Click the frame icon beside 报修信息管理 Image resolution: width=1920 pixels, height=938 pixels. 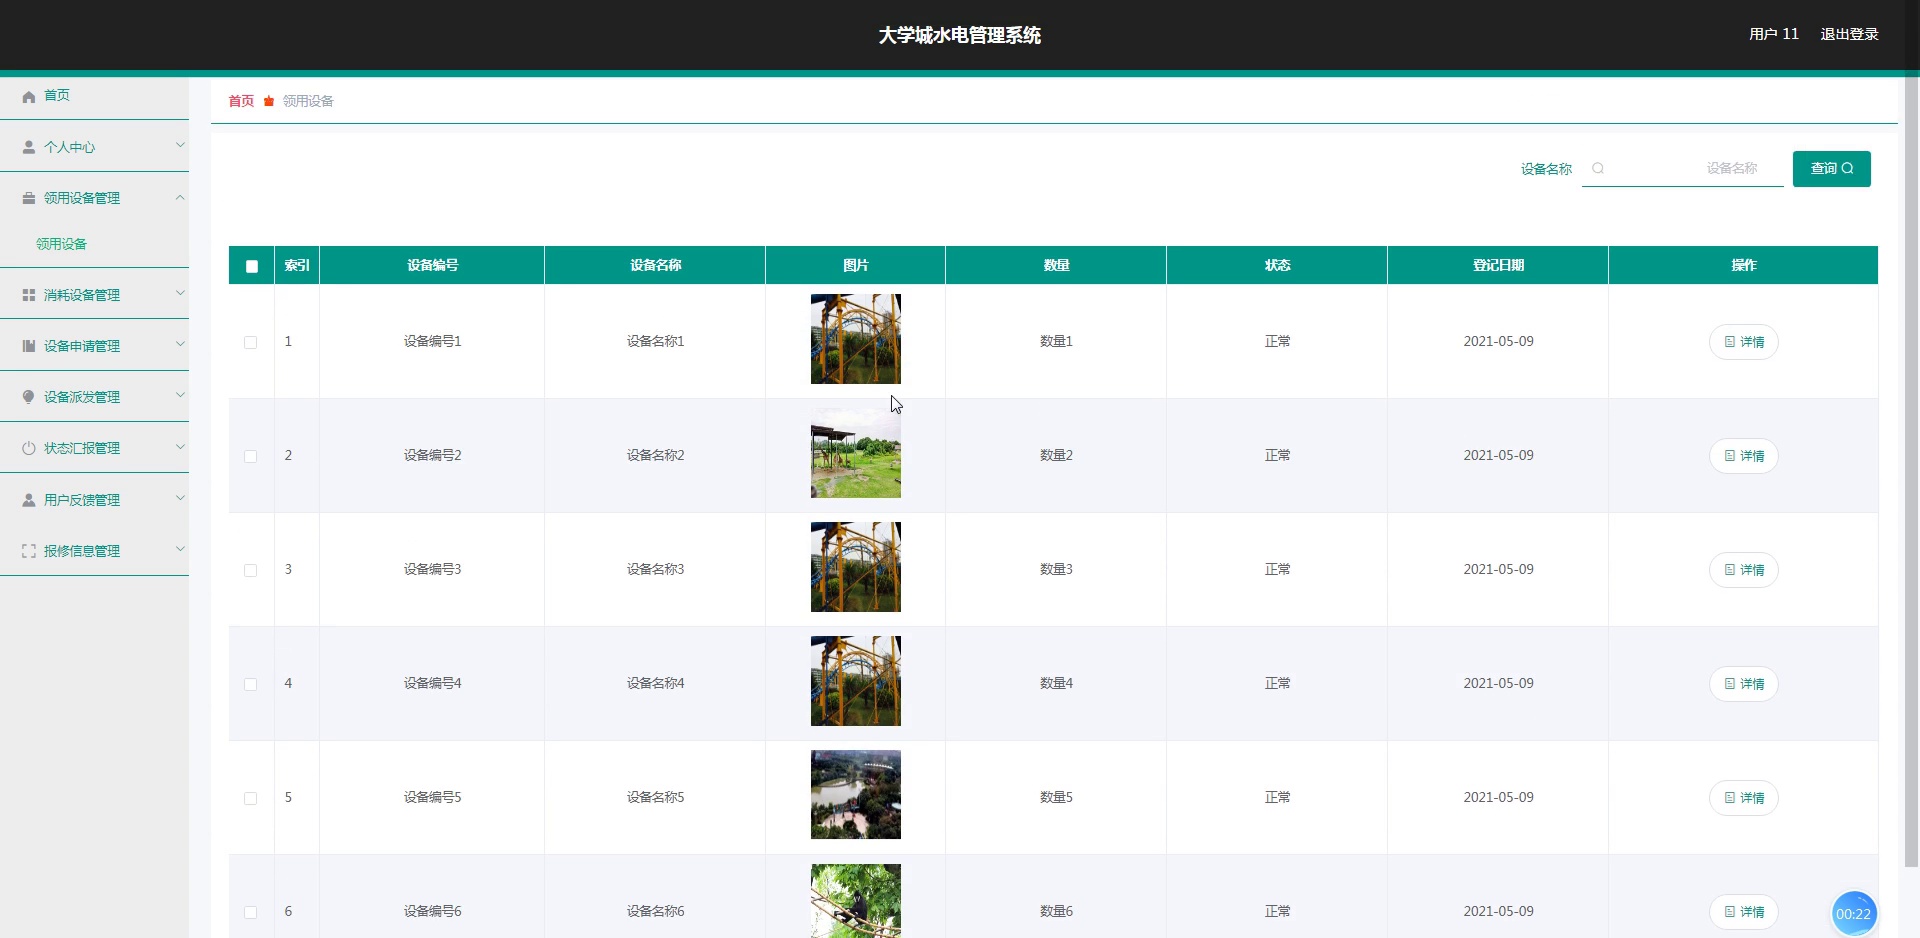tap(29, 551)
